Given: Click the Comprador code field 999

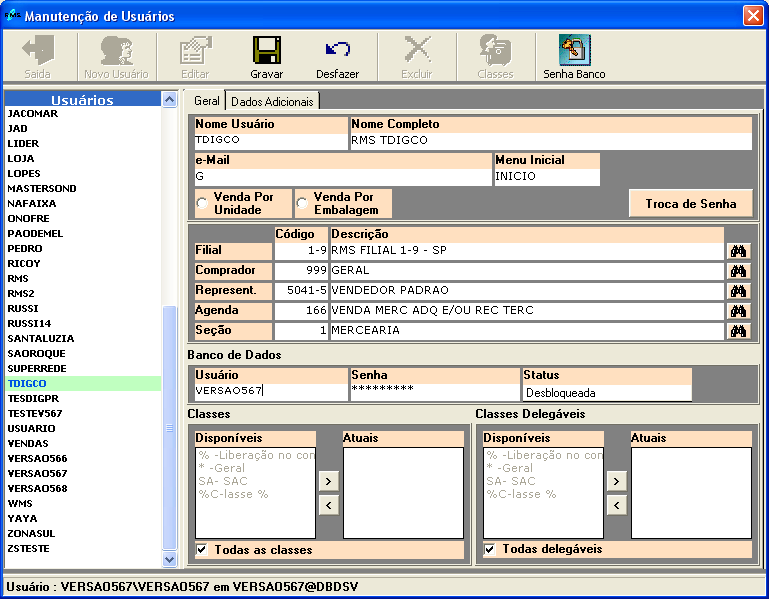Looking at the screenshot, I should tap(301, 271).
